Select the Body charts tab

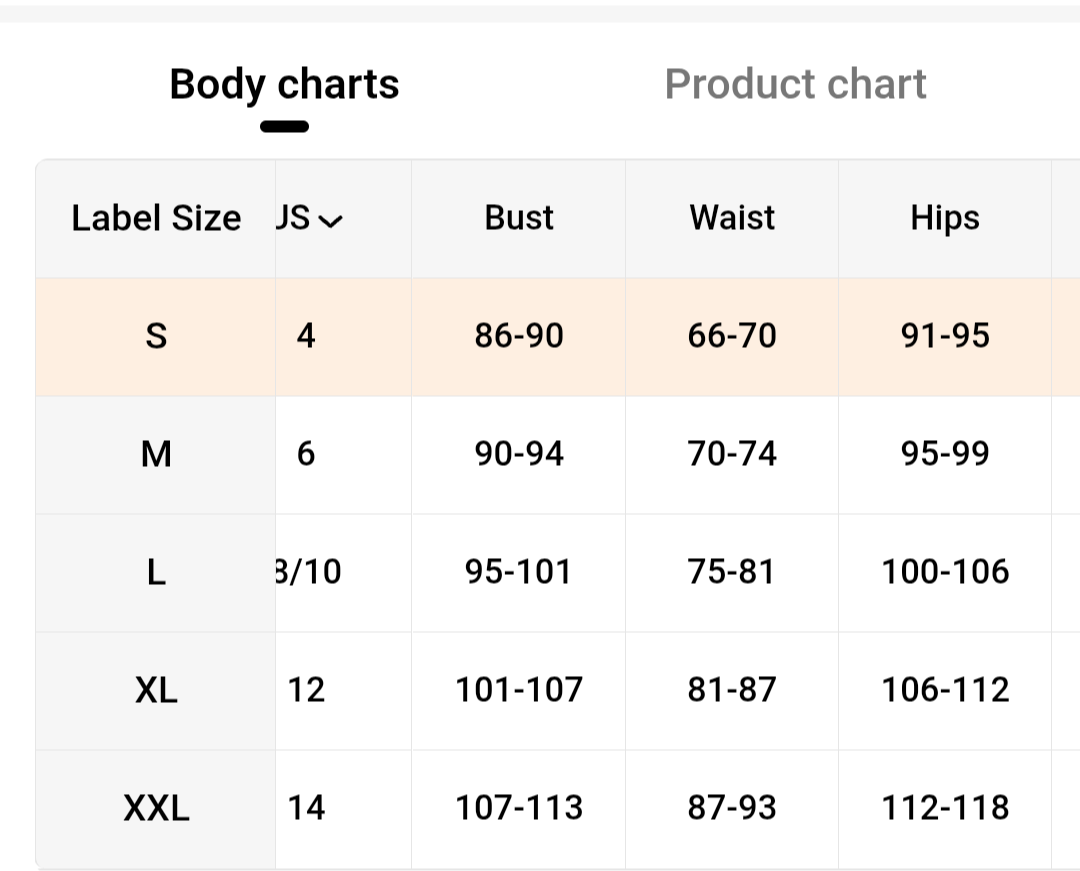pos(284,84)
